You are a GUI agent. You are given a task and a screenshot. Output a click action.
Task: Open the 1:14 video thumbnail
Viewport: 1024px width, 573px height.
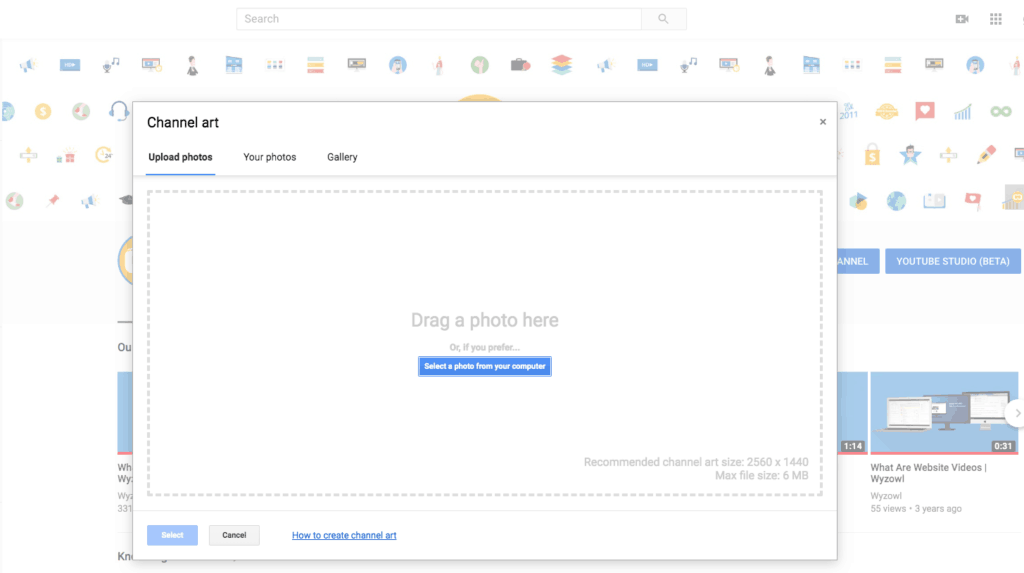pos(852,412)
